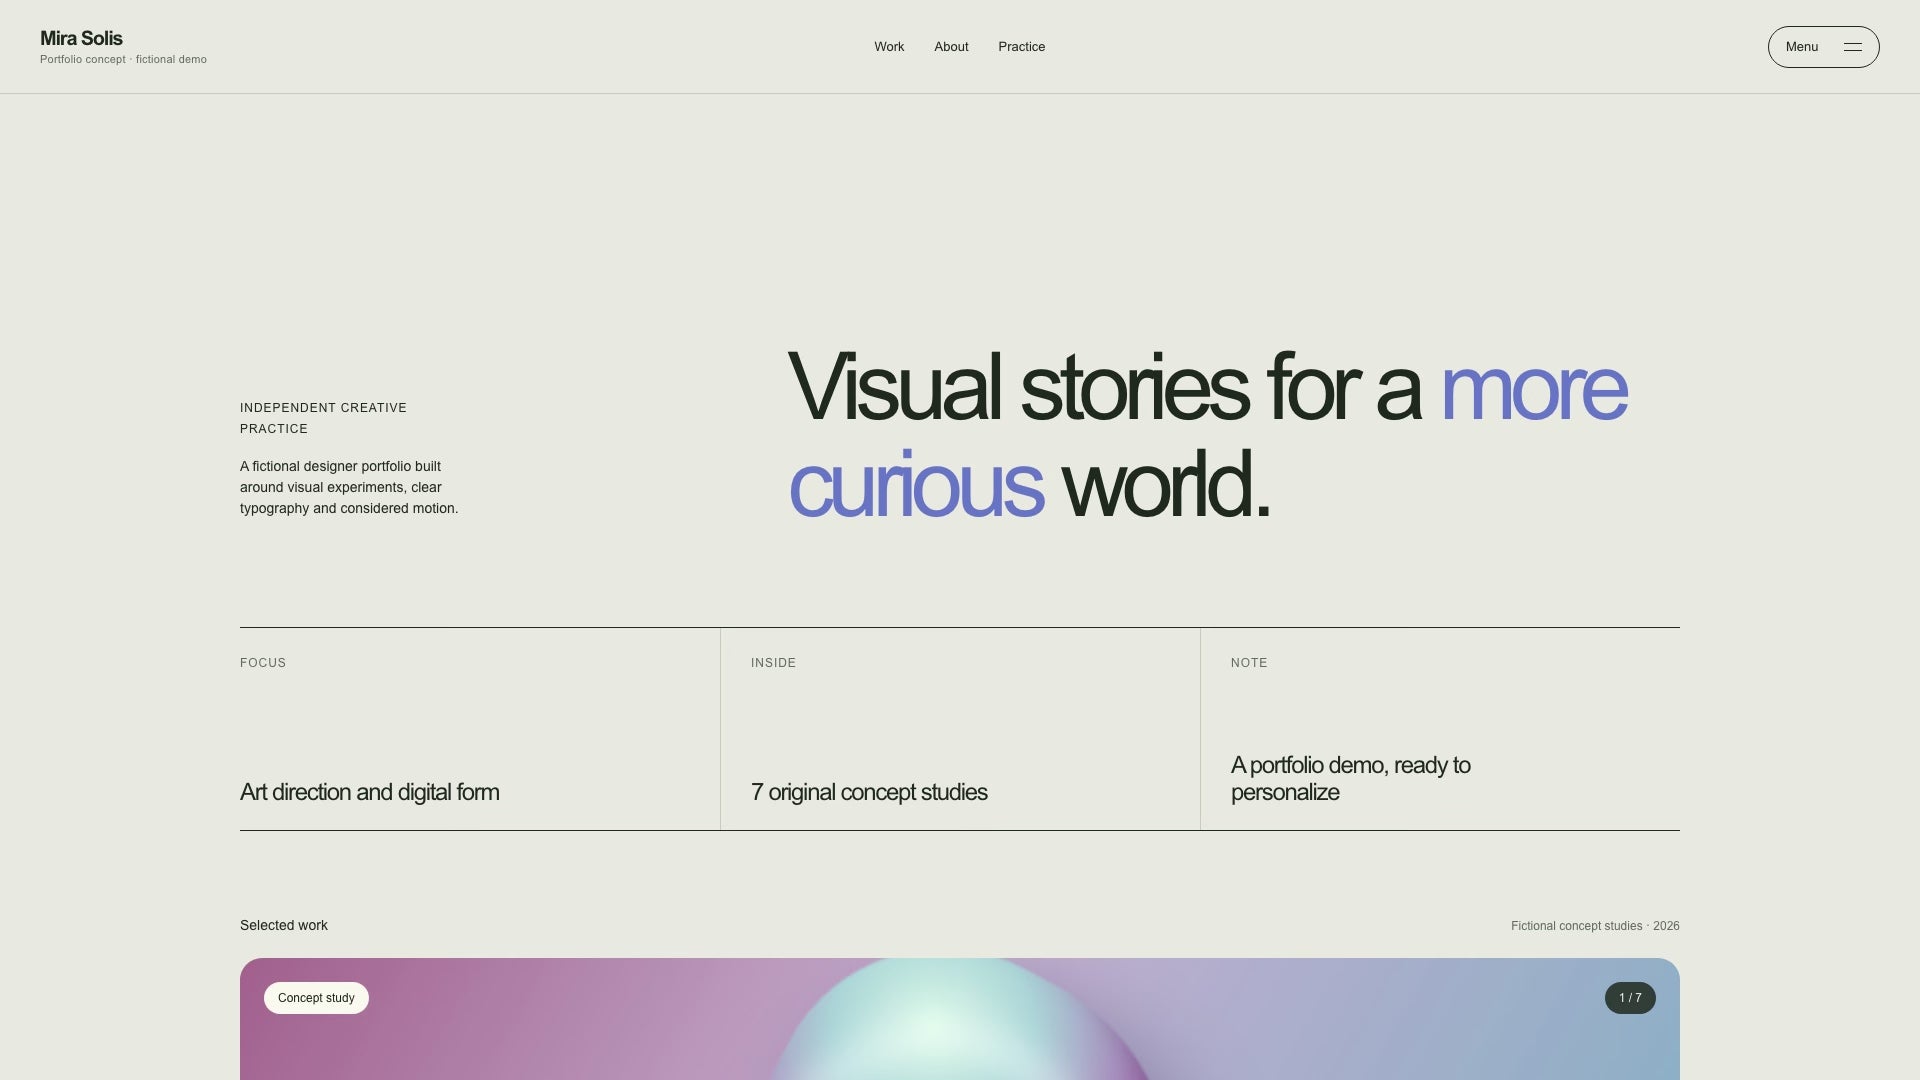Click the Mira Solis site logo
The width and height of the screenshot is (1920, 1080).
[x=81, y=38]
